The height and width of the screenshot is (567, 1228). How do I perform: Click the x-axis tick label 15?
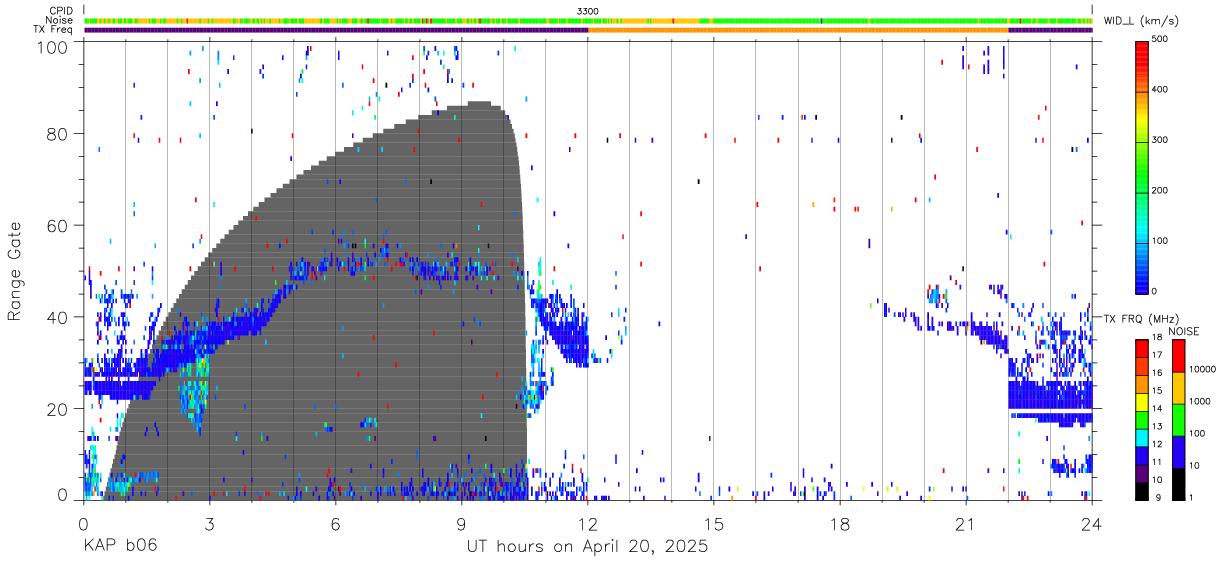[713, 524]
